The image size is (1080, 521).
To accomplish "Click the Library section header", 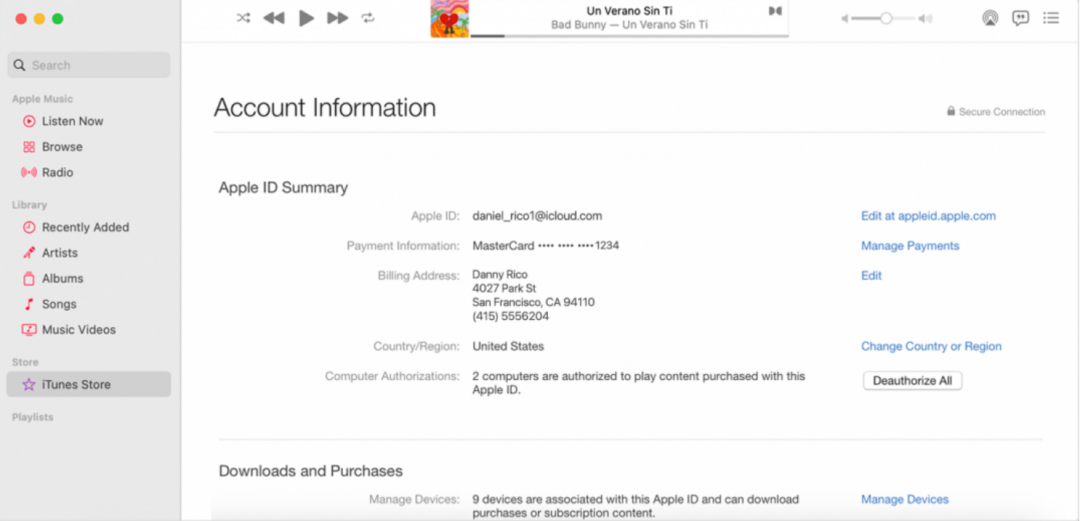I will (29, 205).
